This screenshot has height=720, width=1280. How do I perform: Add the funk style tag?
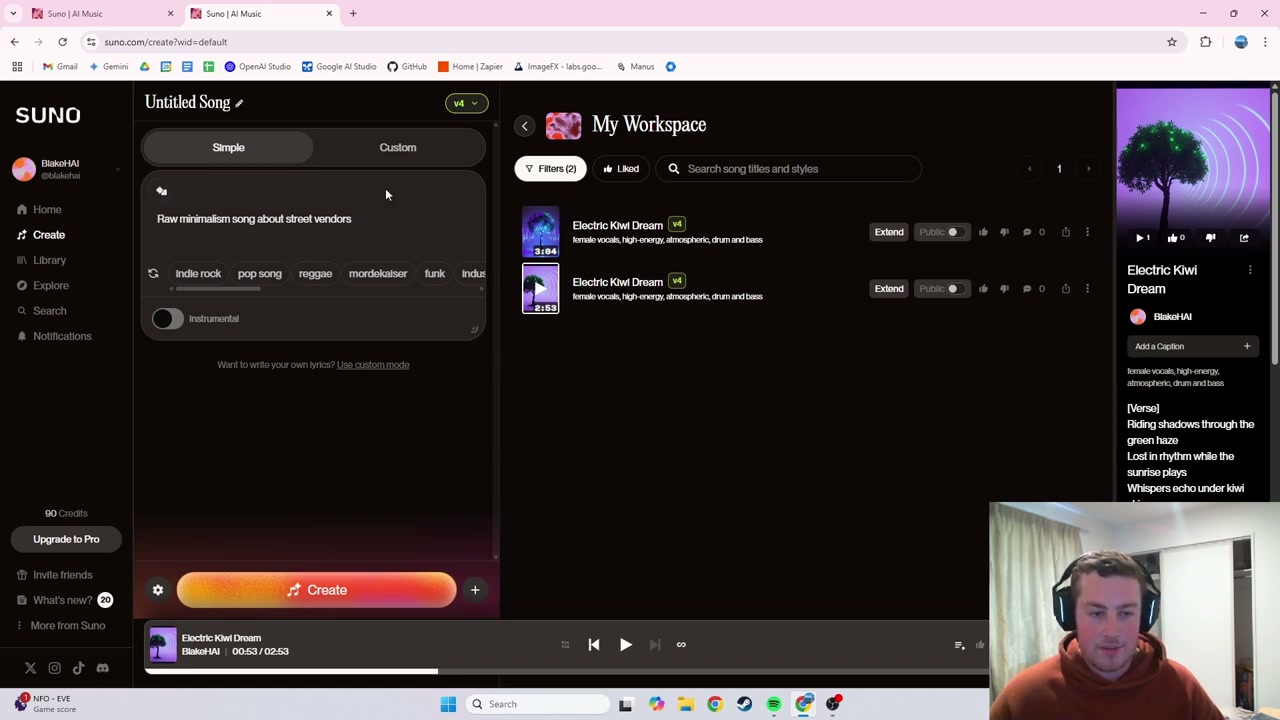434,273
